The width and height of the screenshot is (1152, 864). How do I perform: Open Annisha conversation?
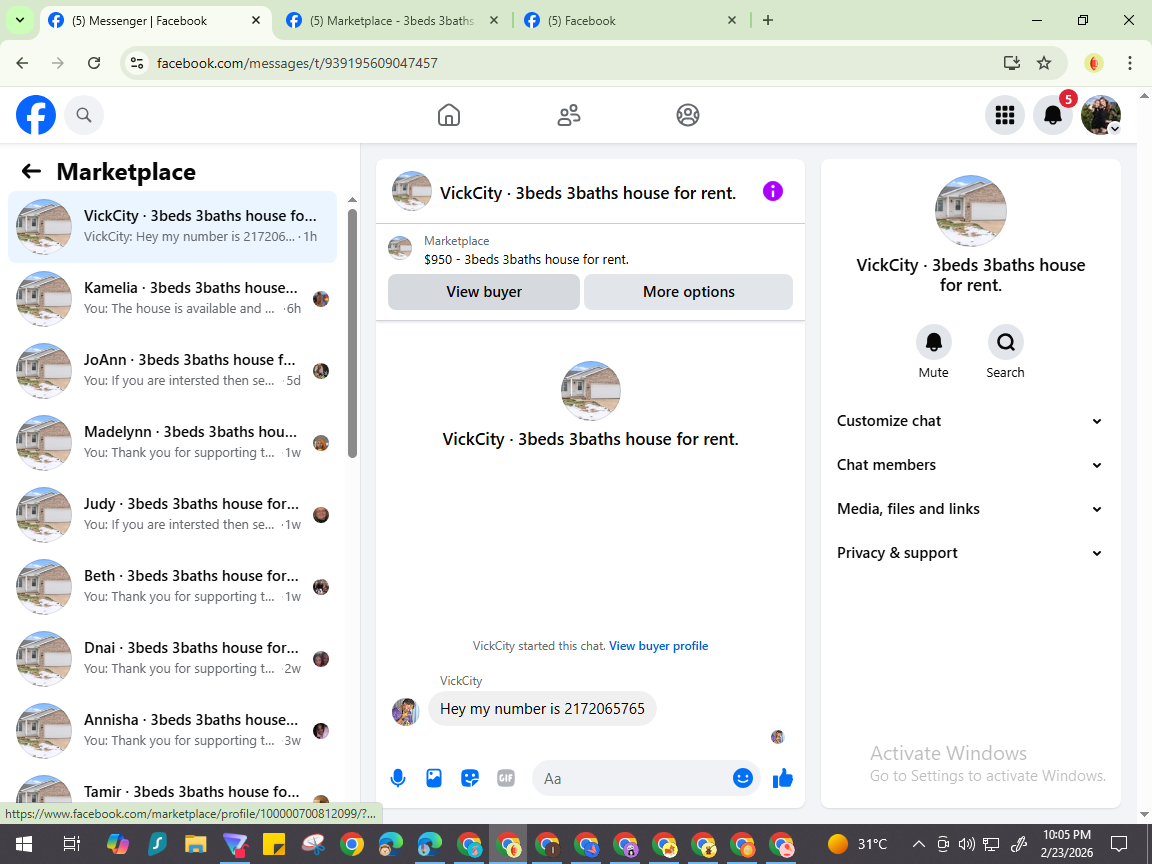tap(173, 730)
